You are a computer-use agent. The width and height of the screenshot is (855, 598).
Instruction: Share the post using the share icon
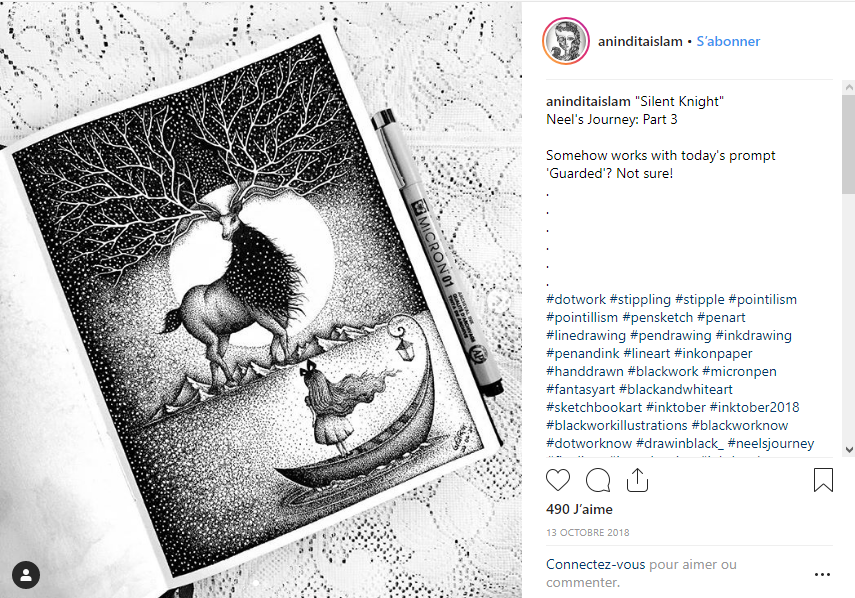(x=637, y=480)
